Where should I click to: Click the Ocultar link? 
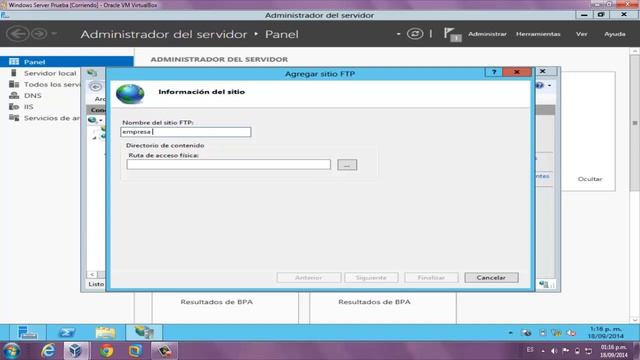click(x=590, y=179)
